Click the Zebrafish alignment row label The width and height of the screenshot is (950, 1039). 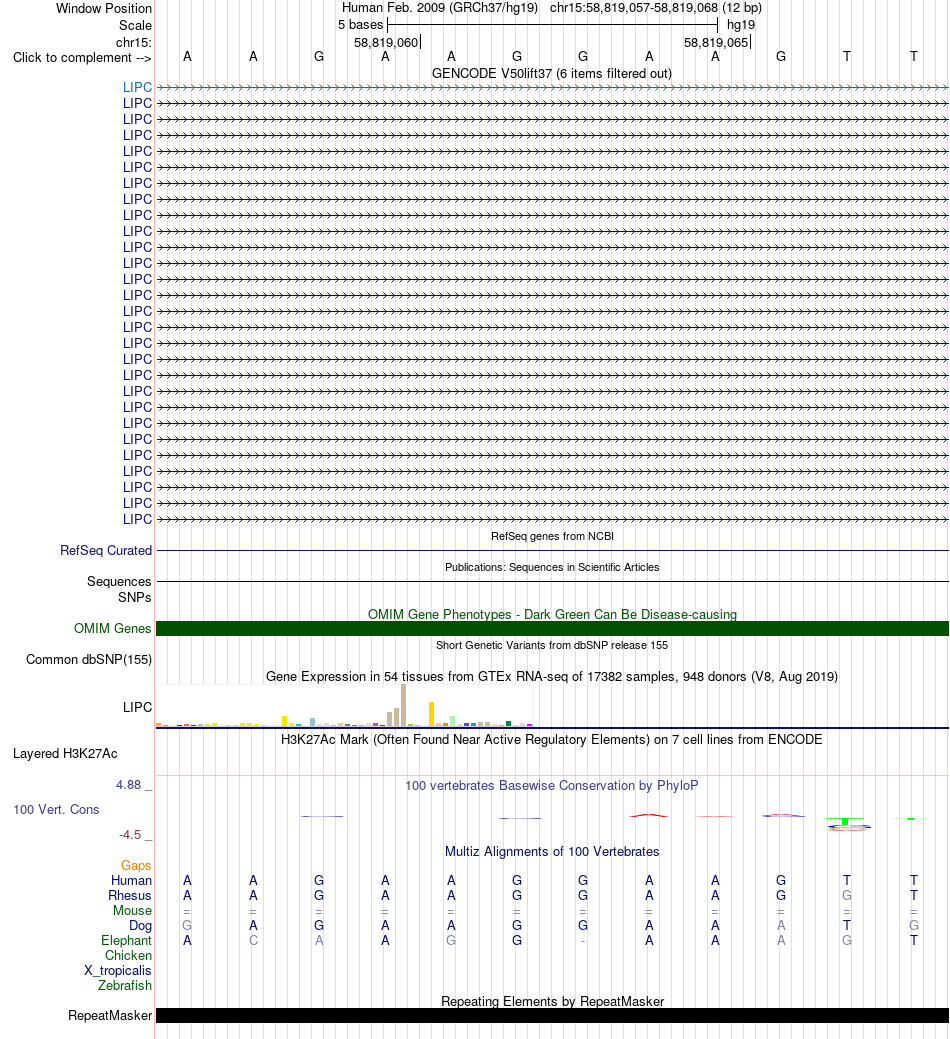click(x=125, y=986)
